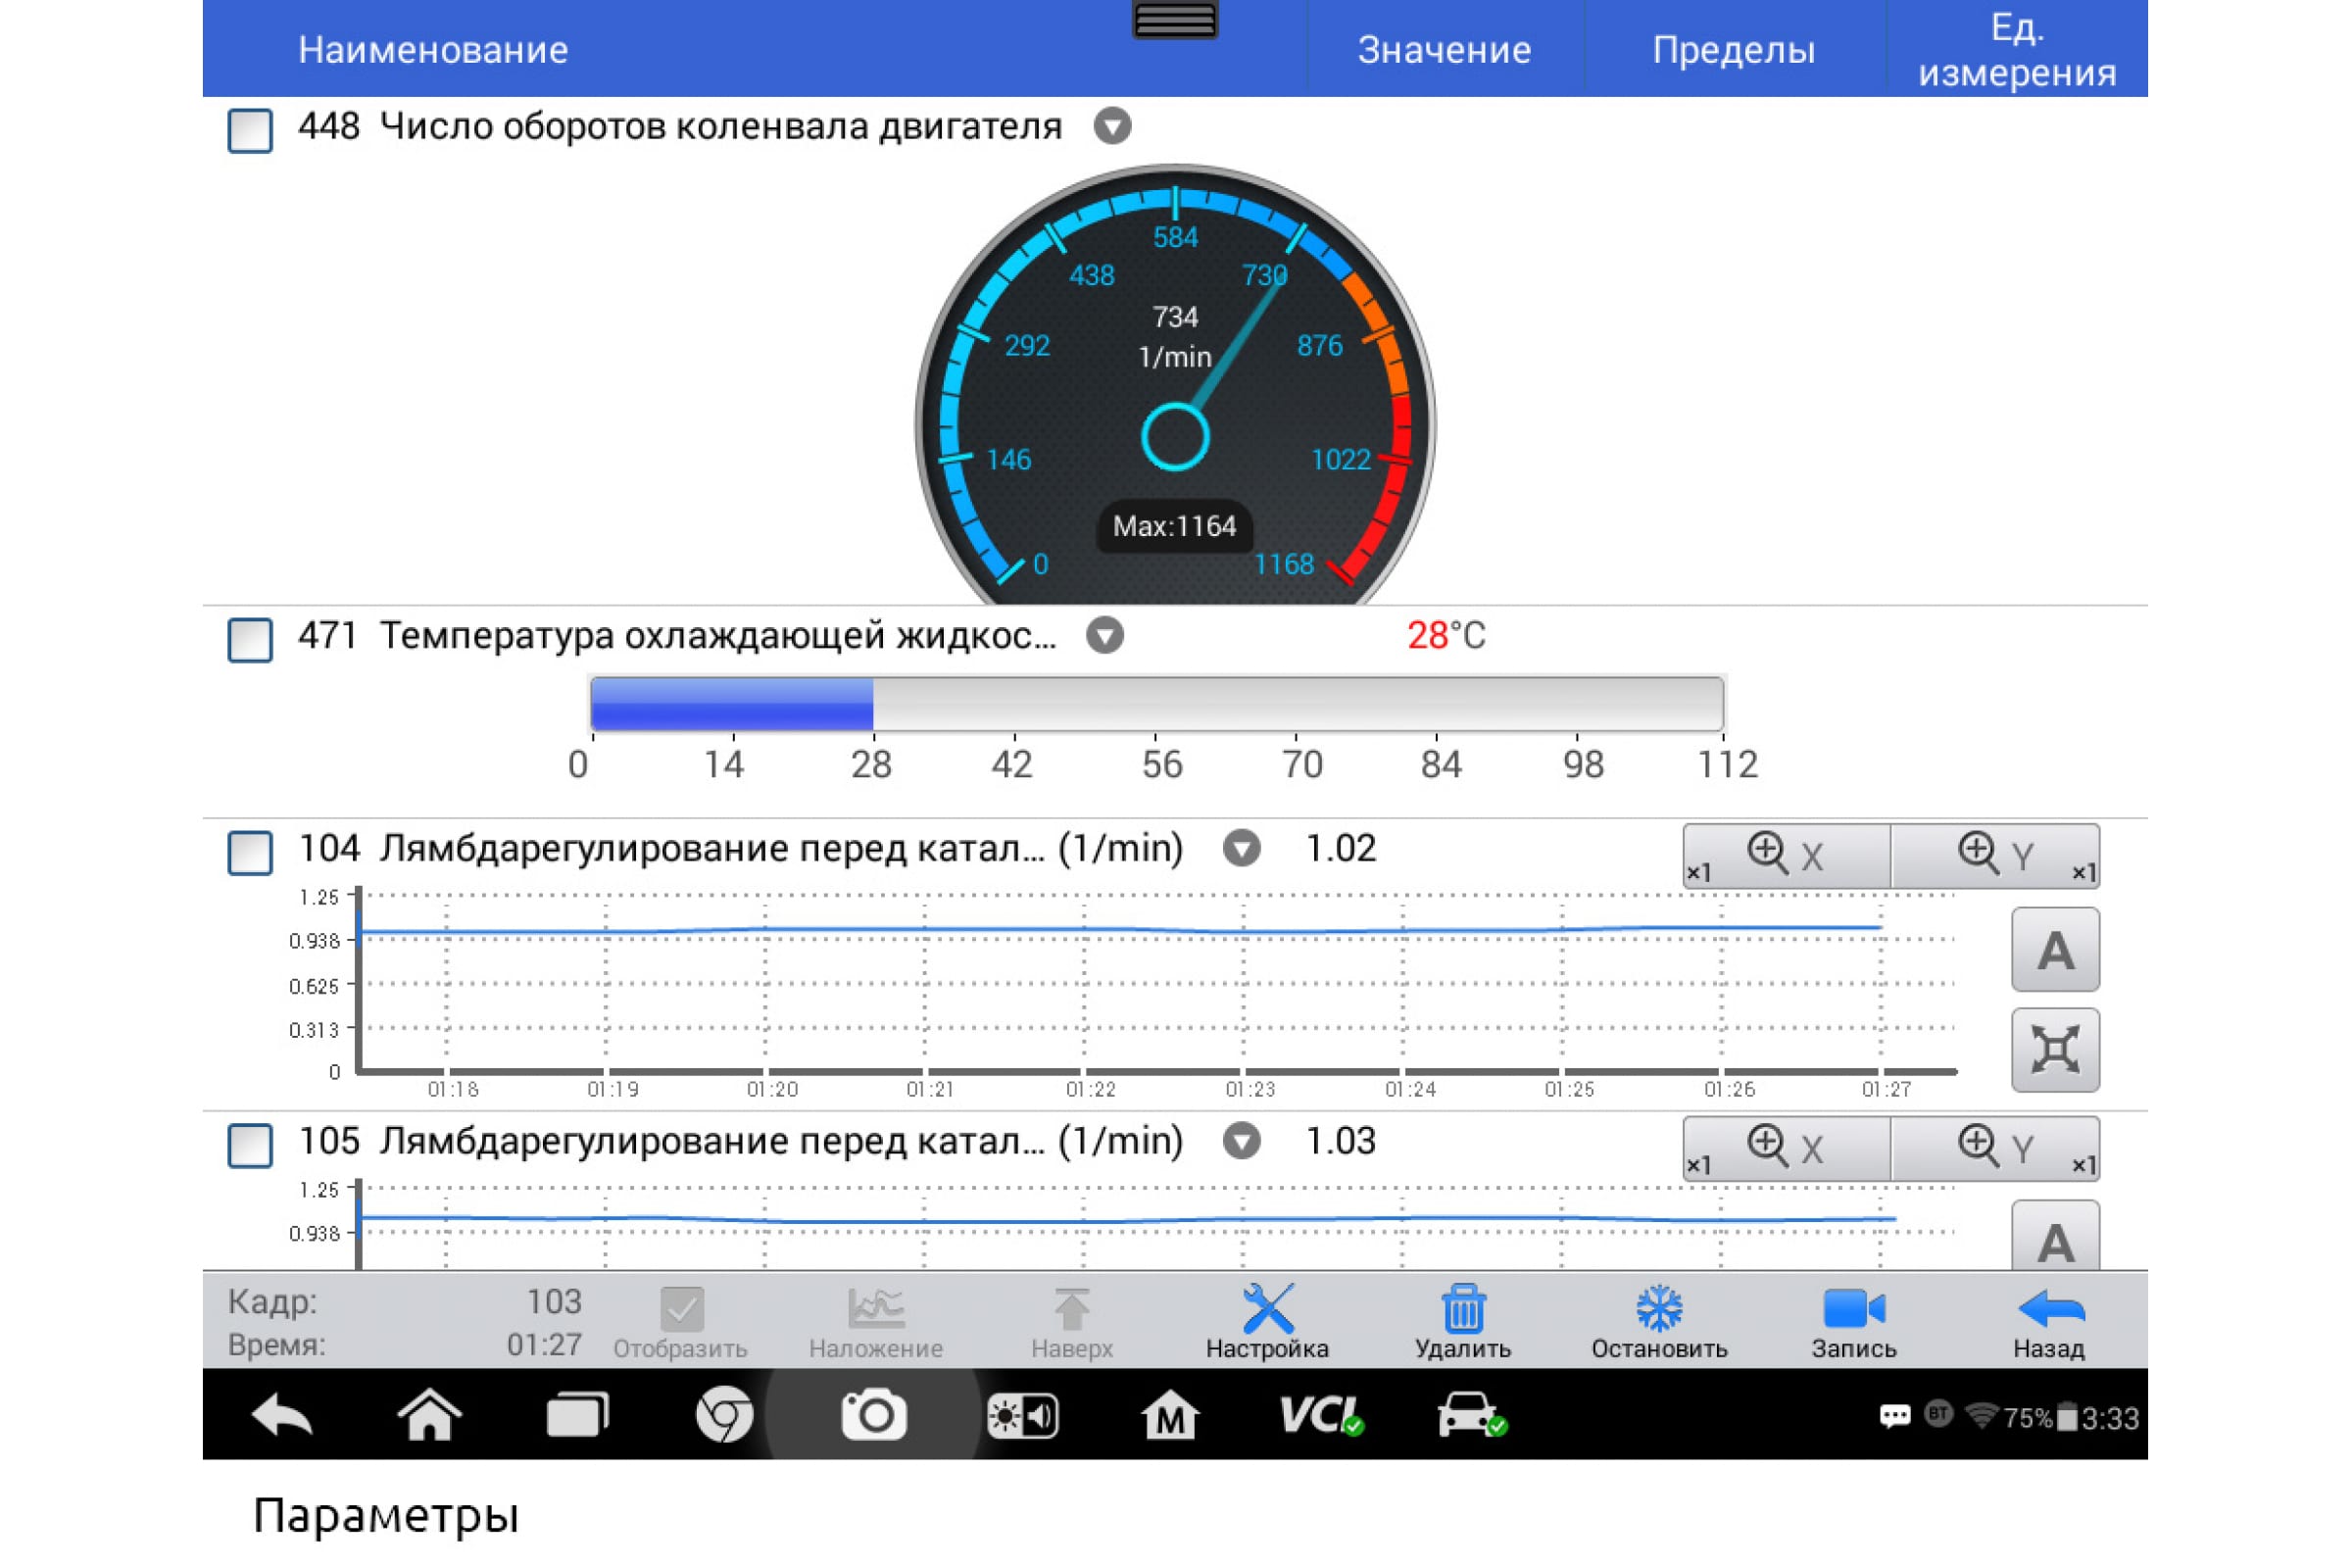Open display-mode dropdown for parameter 471
Viewport: 2352px width, 1568px height.
[x=1105, y=636]
